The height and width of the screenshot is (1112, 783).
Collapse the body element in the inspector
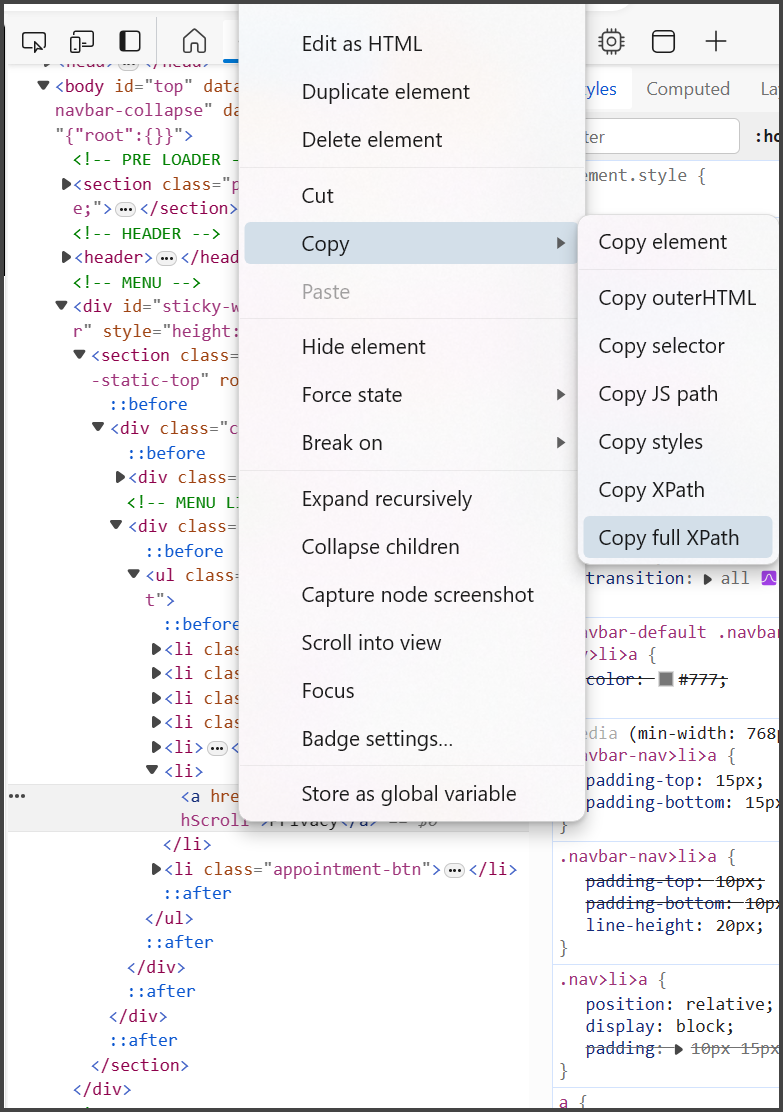point(42,85)
